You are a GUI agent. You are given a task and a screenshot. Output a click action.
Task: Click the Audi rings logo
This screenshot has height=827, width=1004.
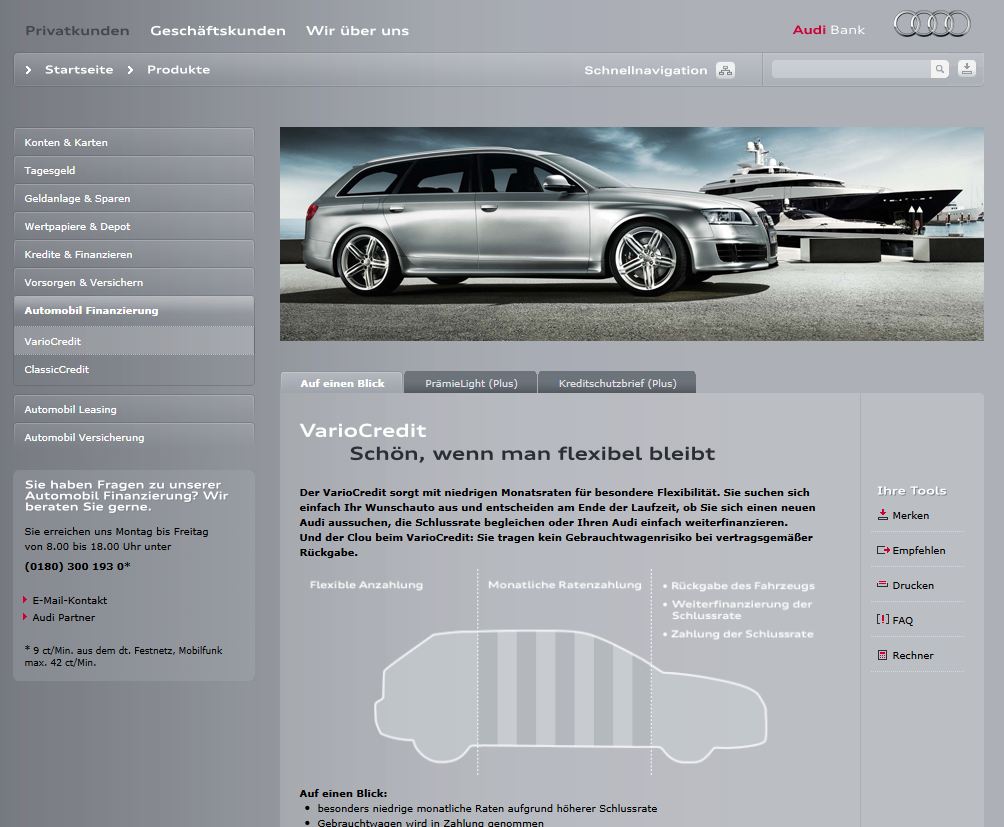(932, 24)
